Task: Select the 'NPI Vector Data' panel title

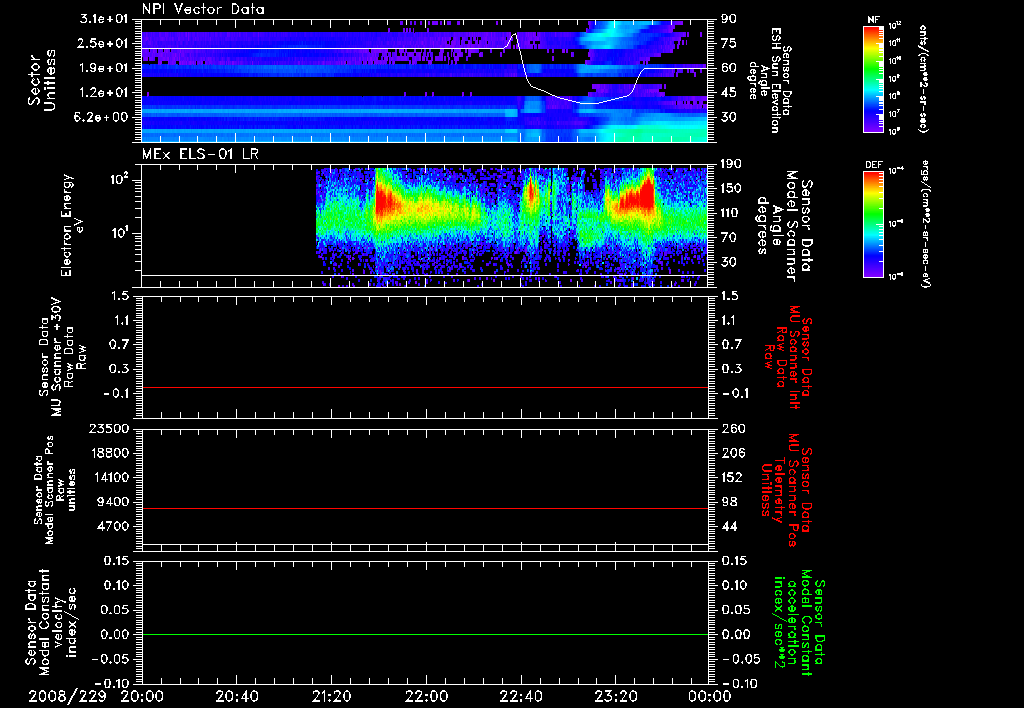Action: pos(203,9)
